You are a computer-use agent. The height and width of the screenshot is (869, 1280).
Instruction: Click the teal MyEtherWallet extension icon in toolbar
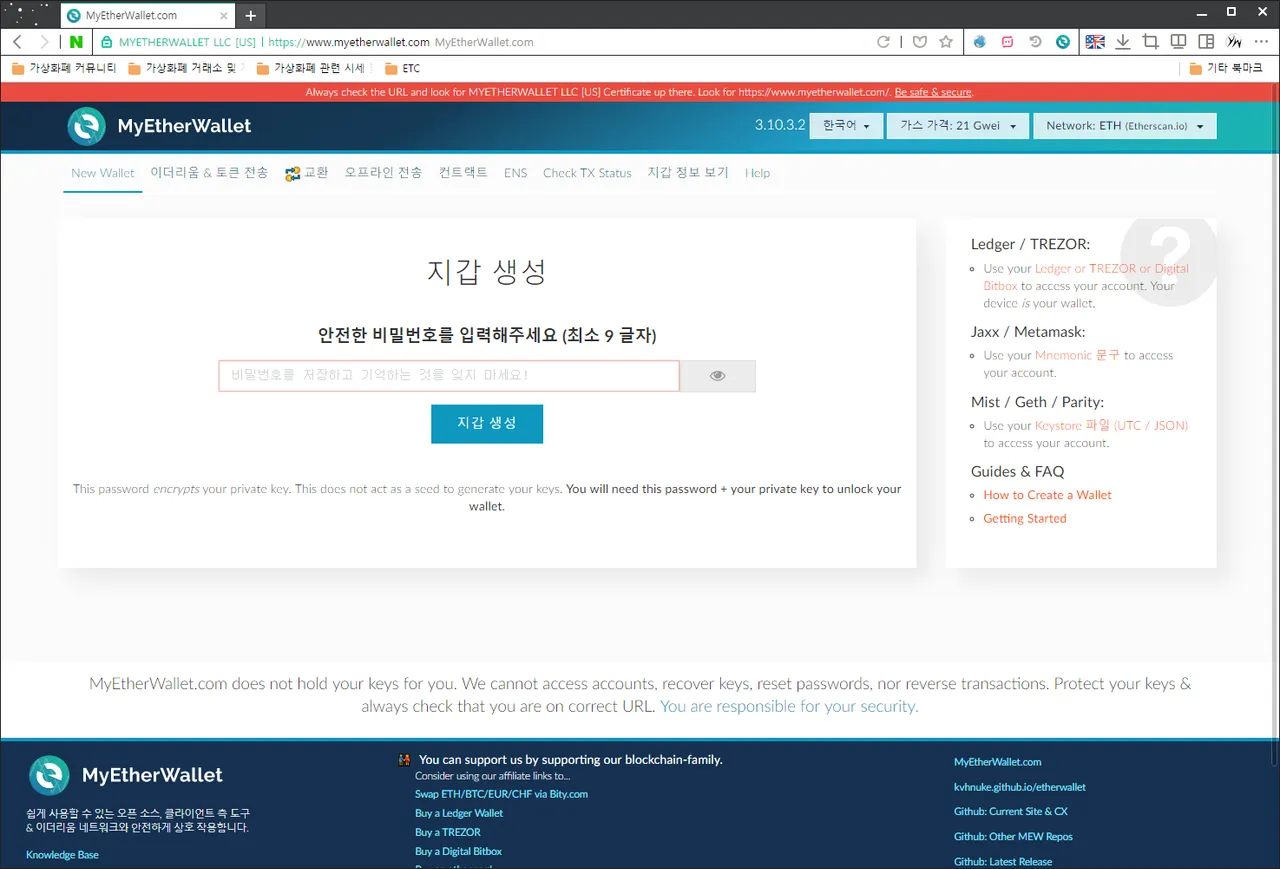[1063, 42]
